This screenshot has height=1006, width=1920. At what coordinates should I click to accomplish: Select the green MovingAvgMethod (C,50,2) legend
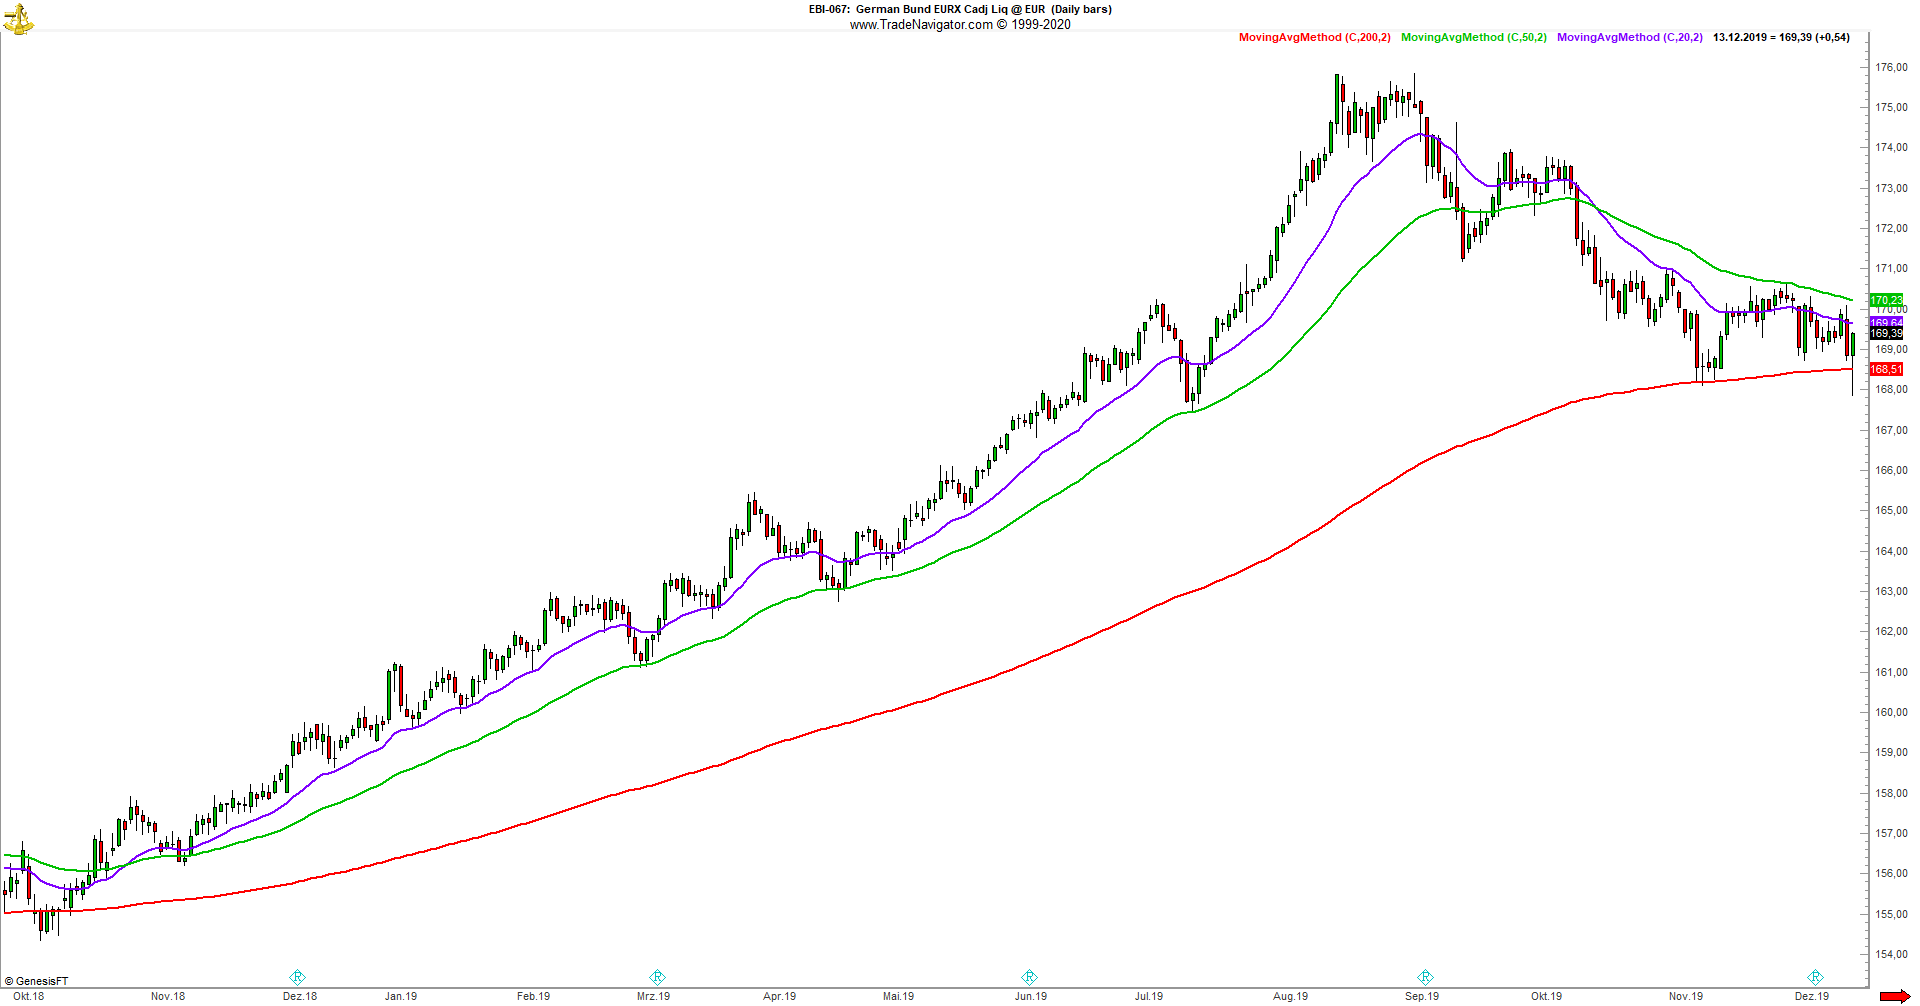(1473, 37)
